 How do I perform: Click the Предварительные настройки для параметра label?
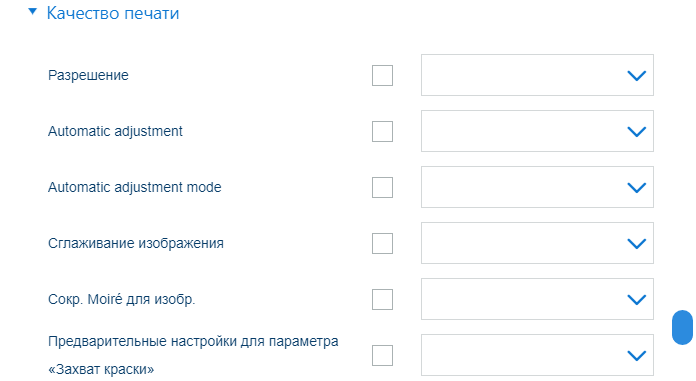click(x=193, y=341)
